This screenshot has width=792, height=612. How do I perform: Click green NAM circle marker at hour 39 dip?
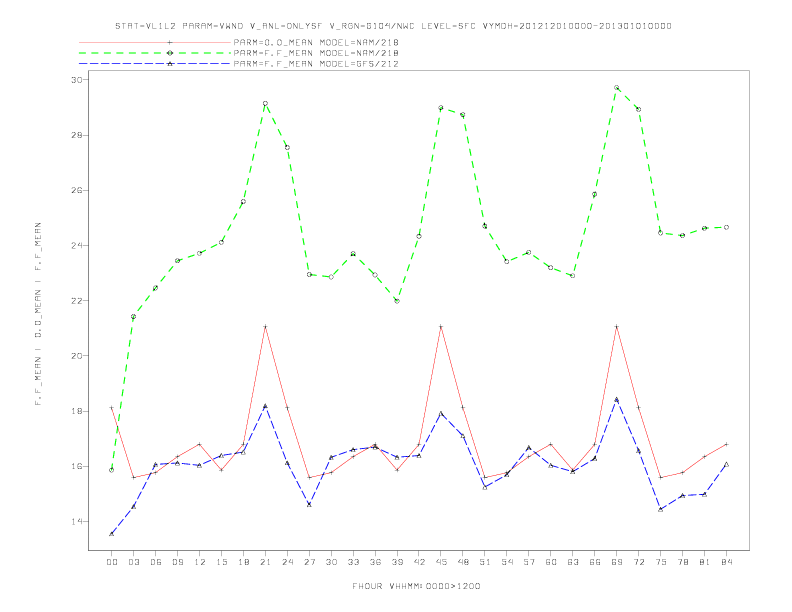397,301
